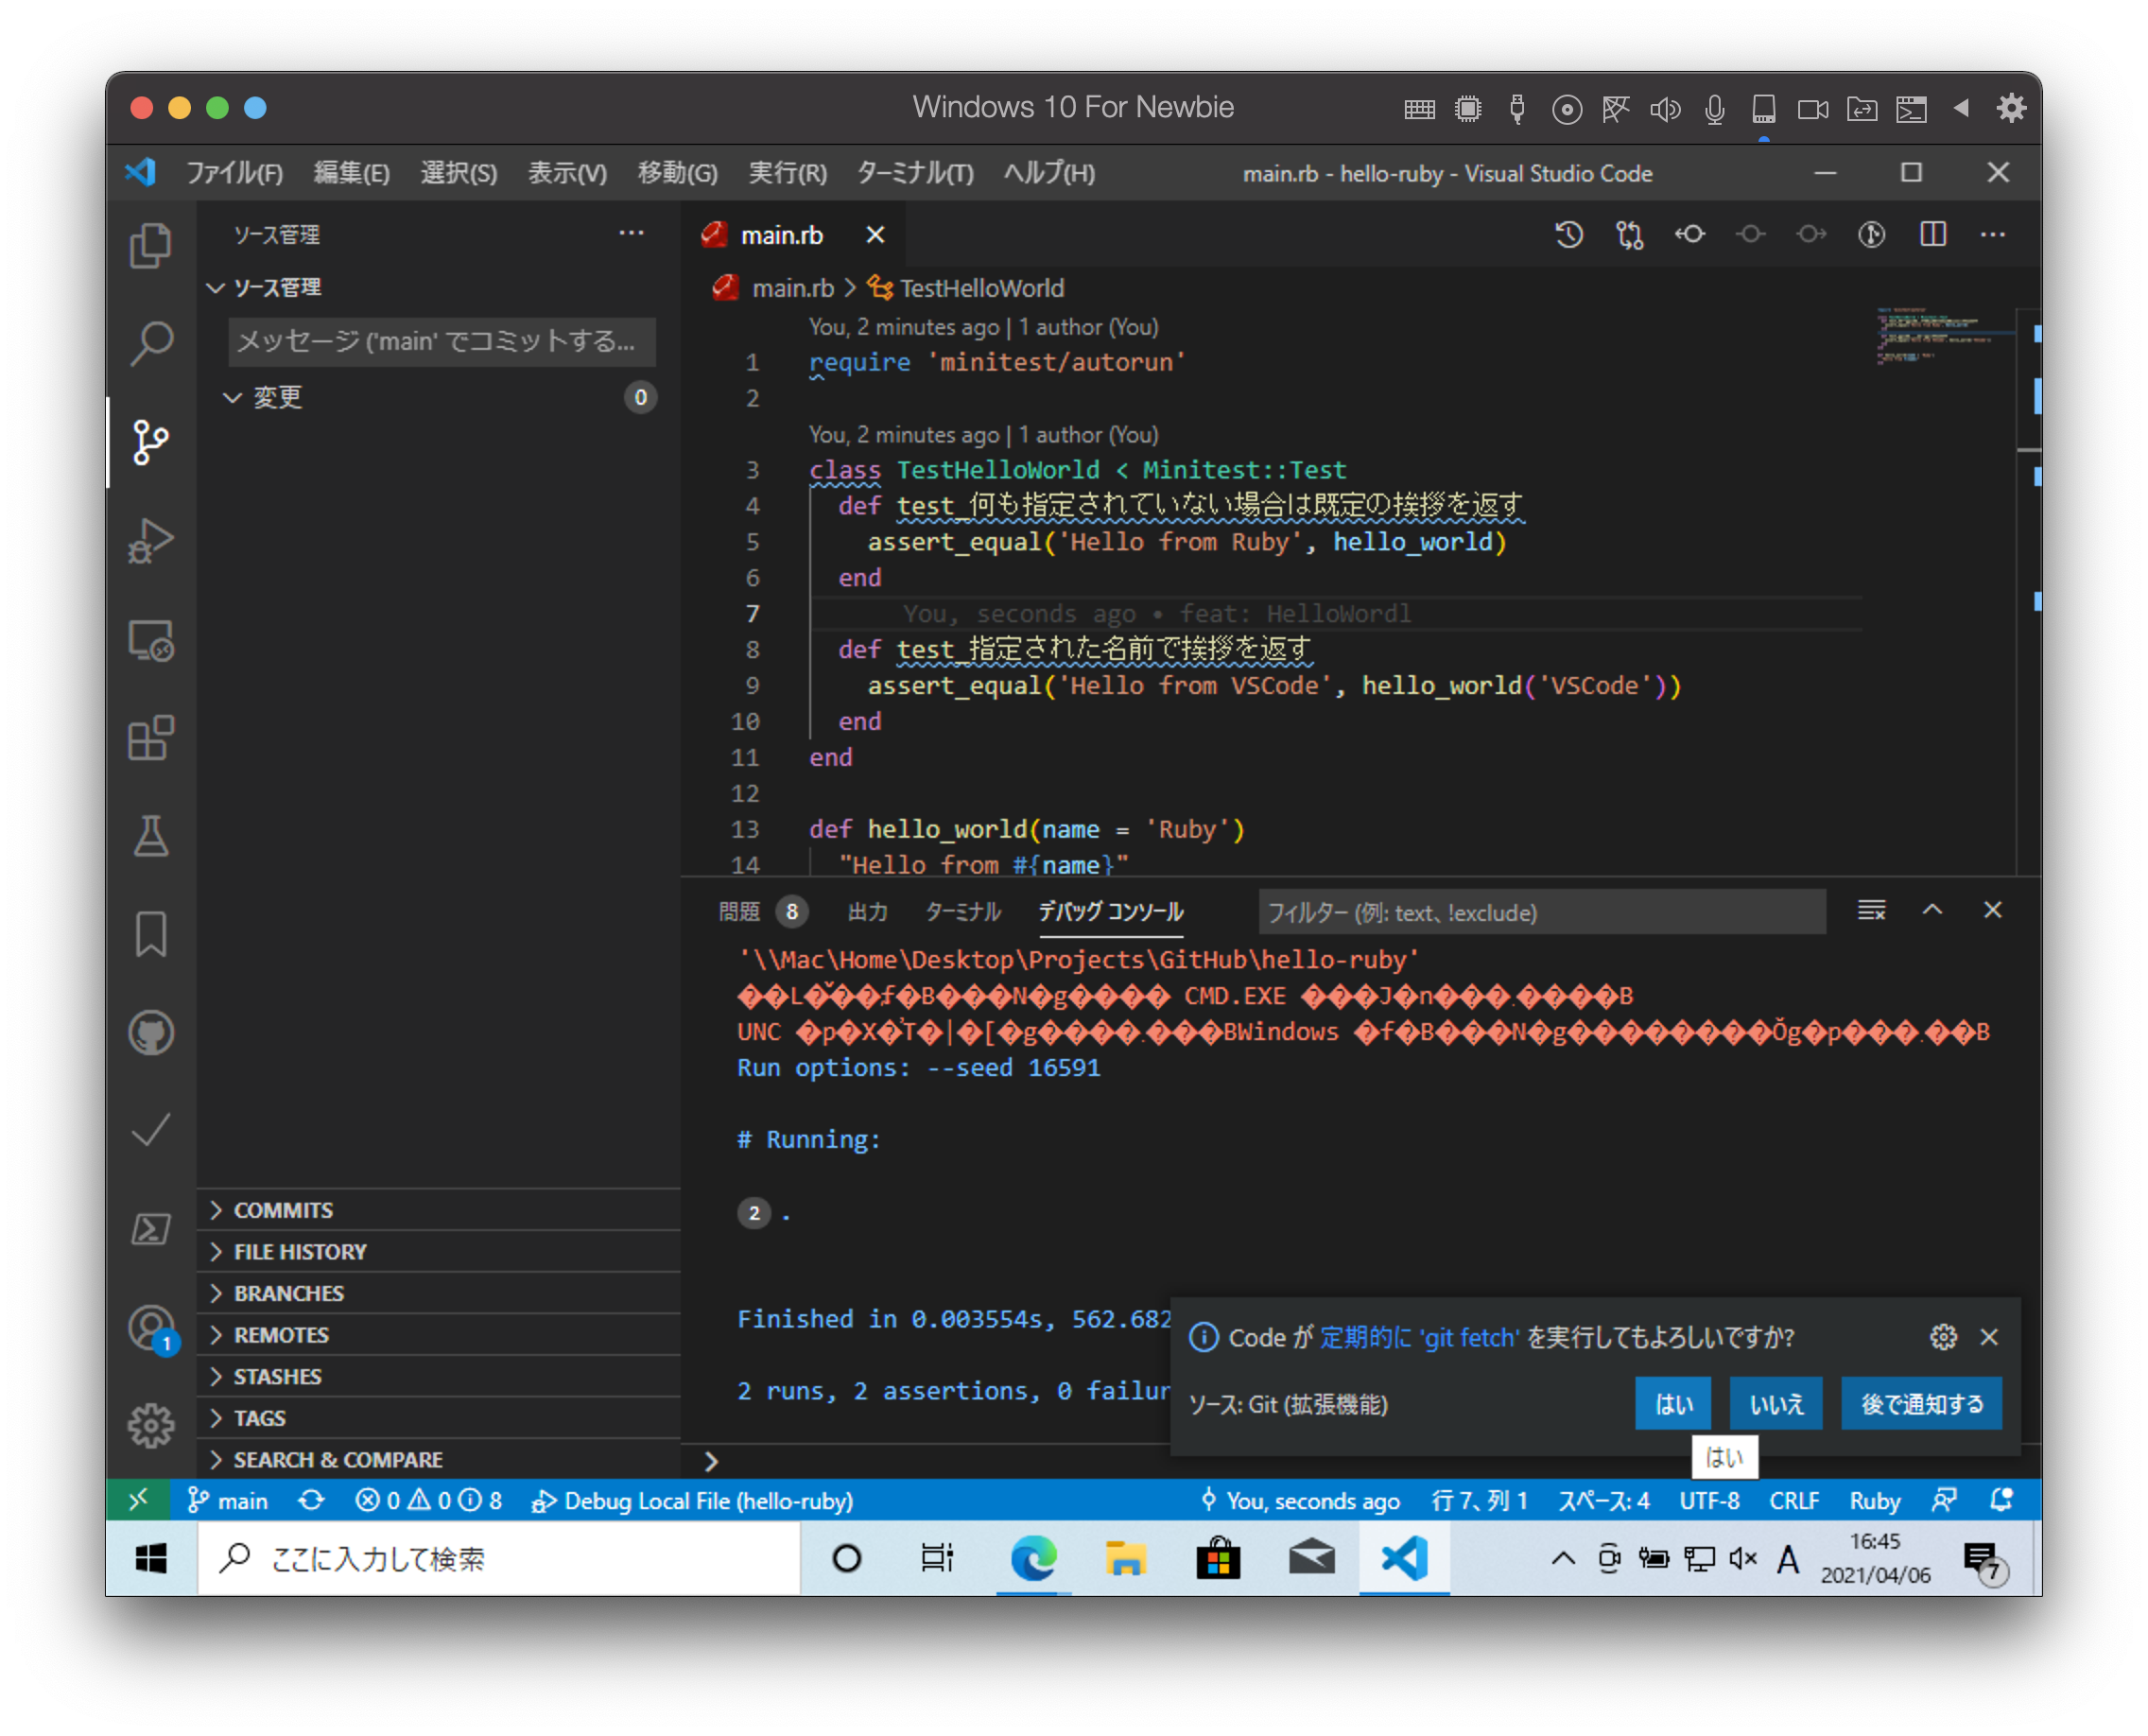Click the commit message input field
The width and height of the screenshot is (2148, 1736).
440,342
